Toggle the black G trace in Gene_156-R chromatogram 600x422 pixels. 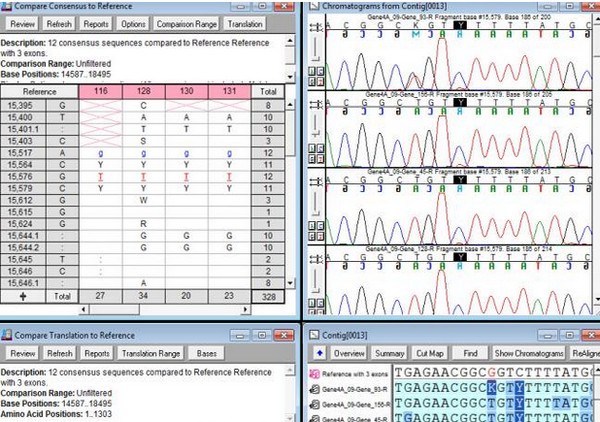(x=312, y=158)
